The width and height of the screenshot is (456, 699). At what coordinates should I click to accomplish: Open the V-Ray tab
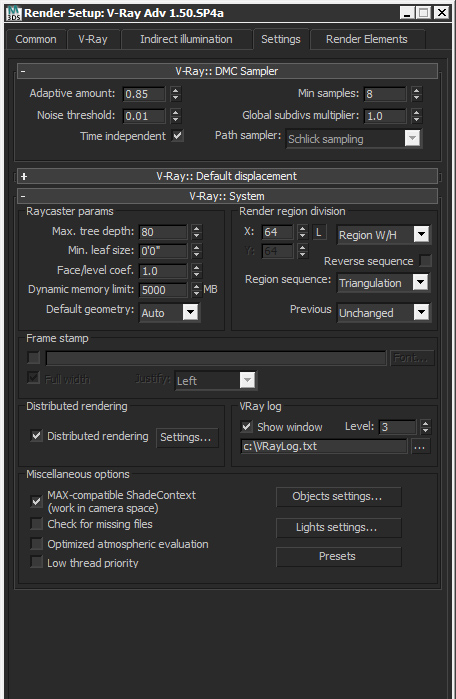pos(93,39)
